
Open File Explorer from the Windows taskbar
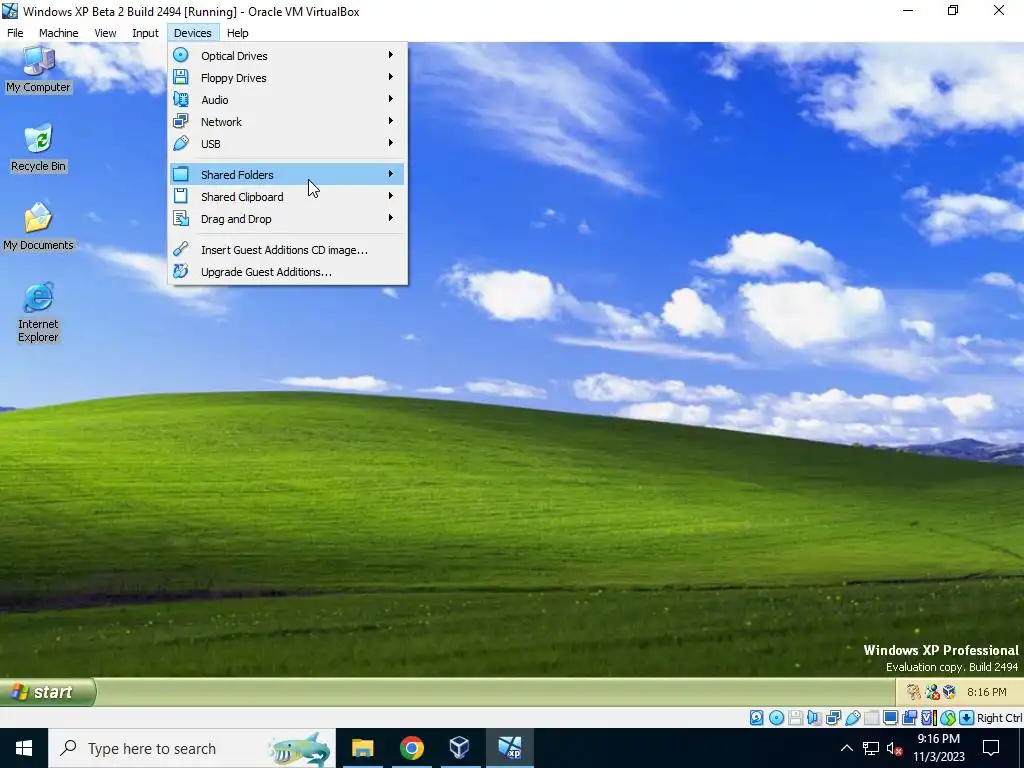pos(362,748)
